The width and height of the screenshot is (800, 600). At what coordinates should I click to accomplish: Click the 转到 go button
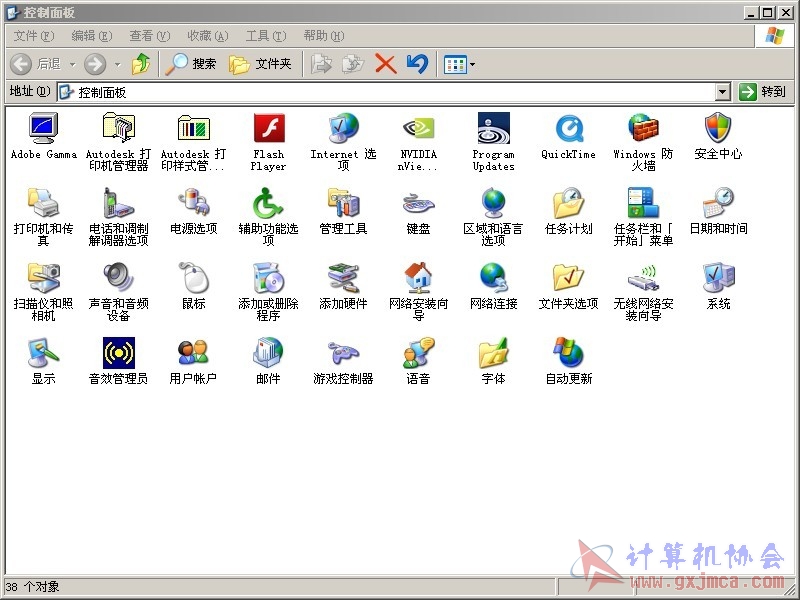(x=762, y=92)
